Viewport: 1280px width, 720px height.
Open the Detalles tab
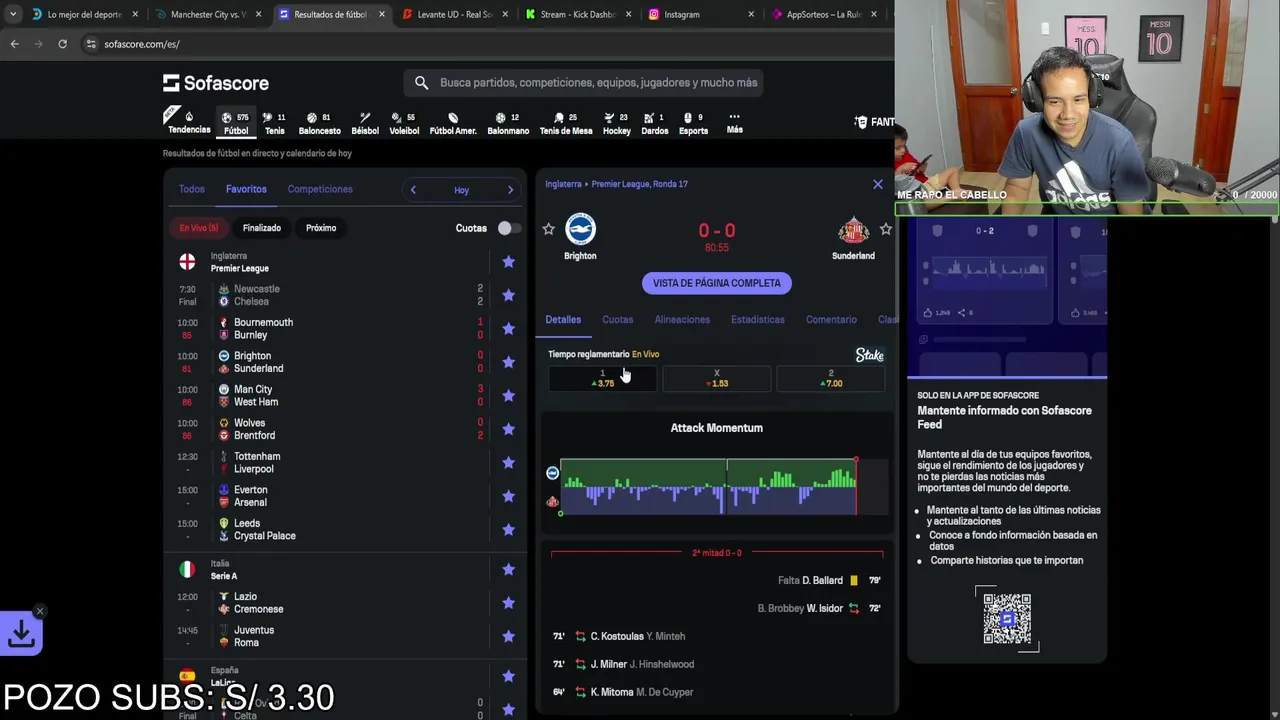click(563, 320)
